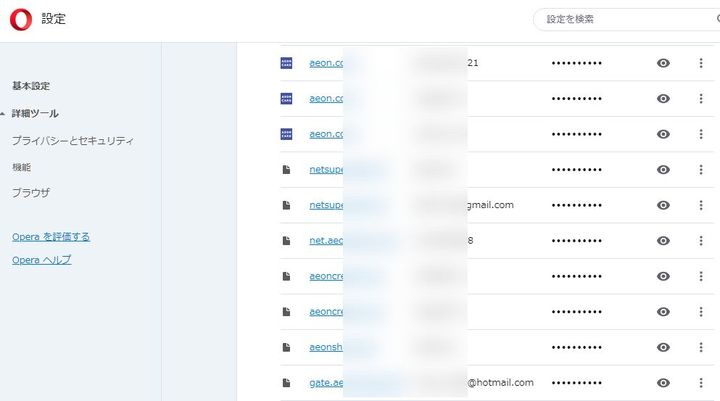This screenshot has height=401, width=720.
Task: Open ブラウザ settings section
Action: [x=31, y=192]
